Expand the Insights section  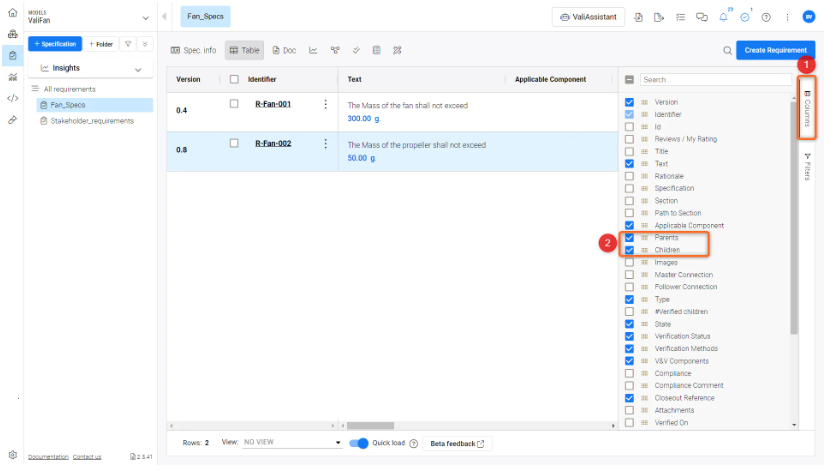click(x=138, y=70)
